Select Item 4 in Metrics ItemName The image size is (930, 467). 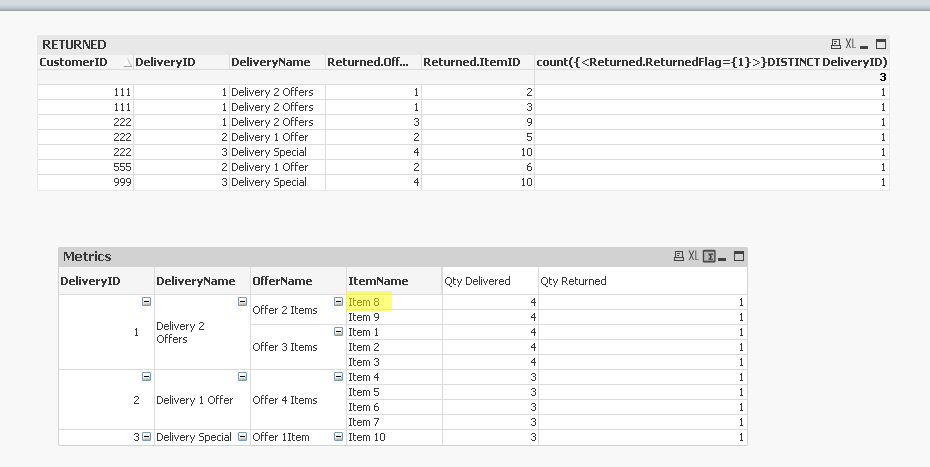click(x=394, y=377)
